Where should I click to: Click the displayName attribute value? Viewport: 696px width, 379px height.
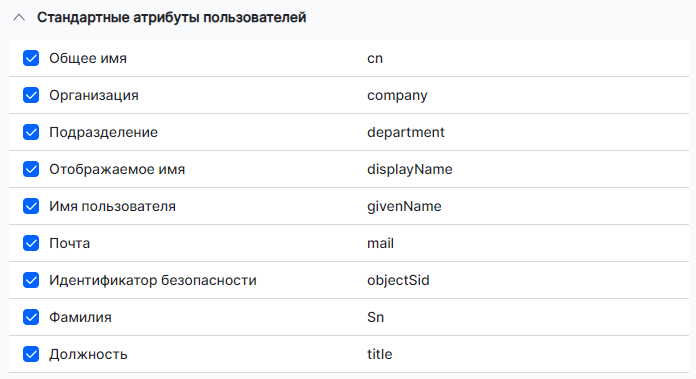pyautogui.click(x=410, y=170)
